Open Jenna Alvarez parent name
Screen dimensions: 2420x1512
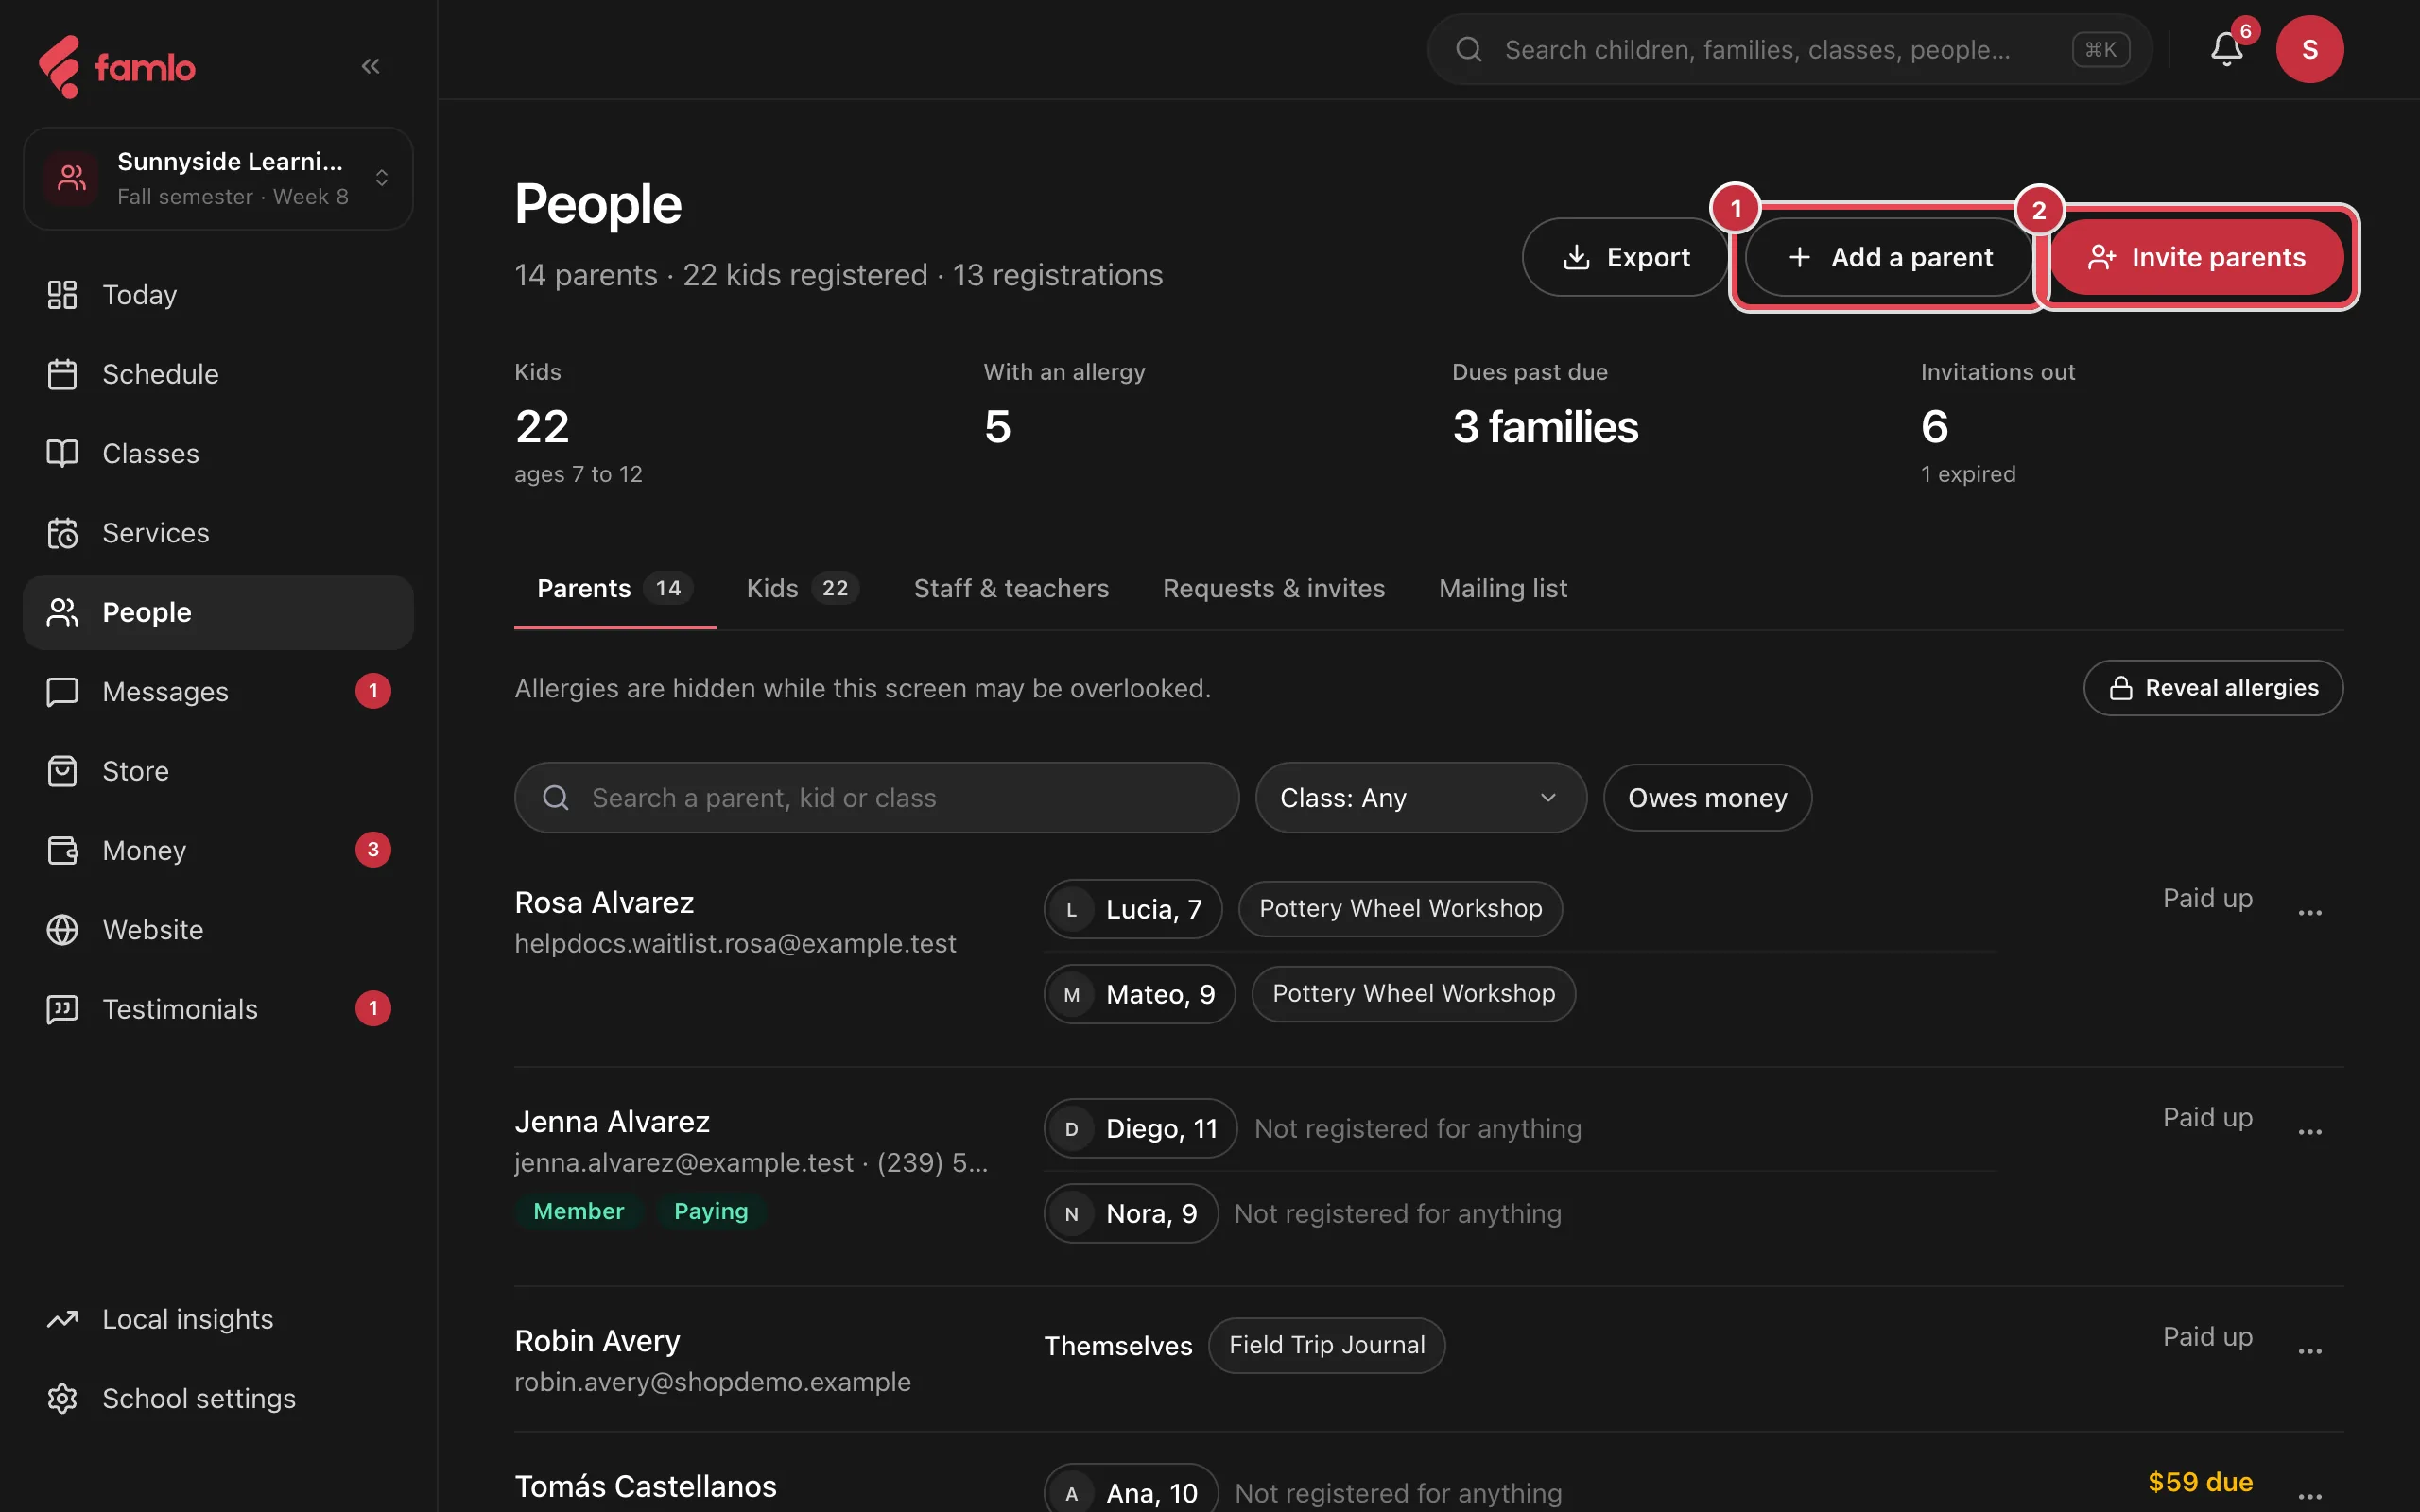pyautogui.click(x=612, y=1121)
